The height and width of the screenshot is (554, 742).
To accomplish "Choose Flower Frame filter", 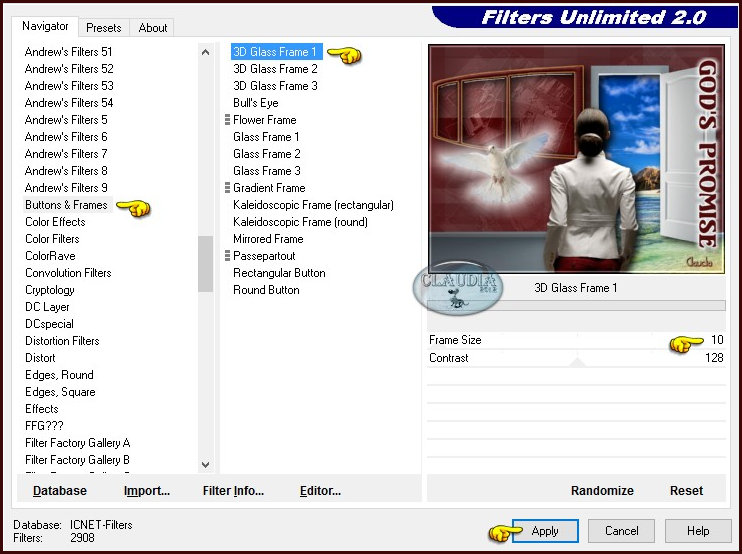I will click(x=265, y=120).
